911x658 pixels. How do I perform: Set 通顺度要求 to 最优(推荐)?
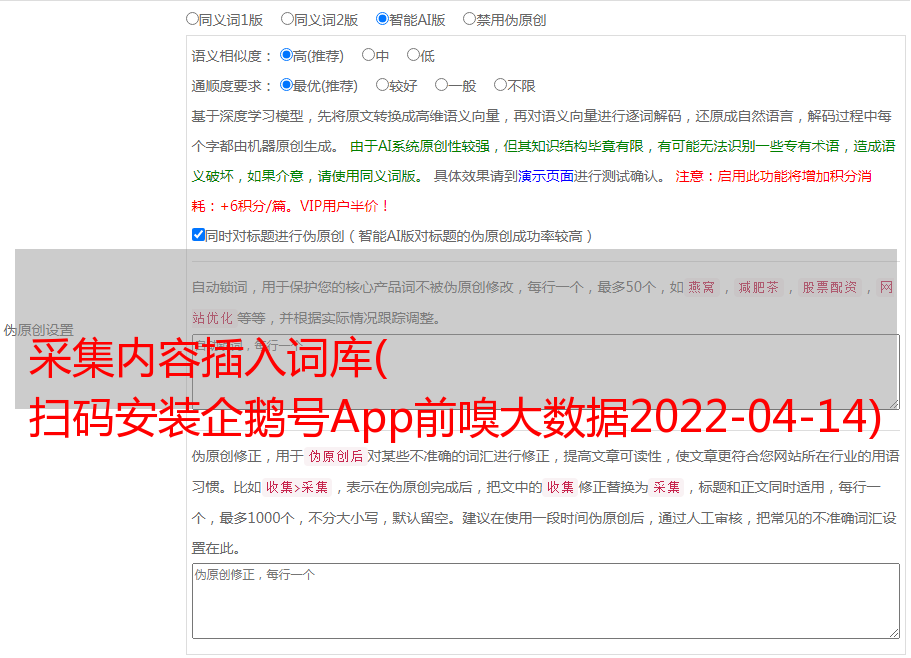(x=286, y=85)
